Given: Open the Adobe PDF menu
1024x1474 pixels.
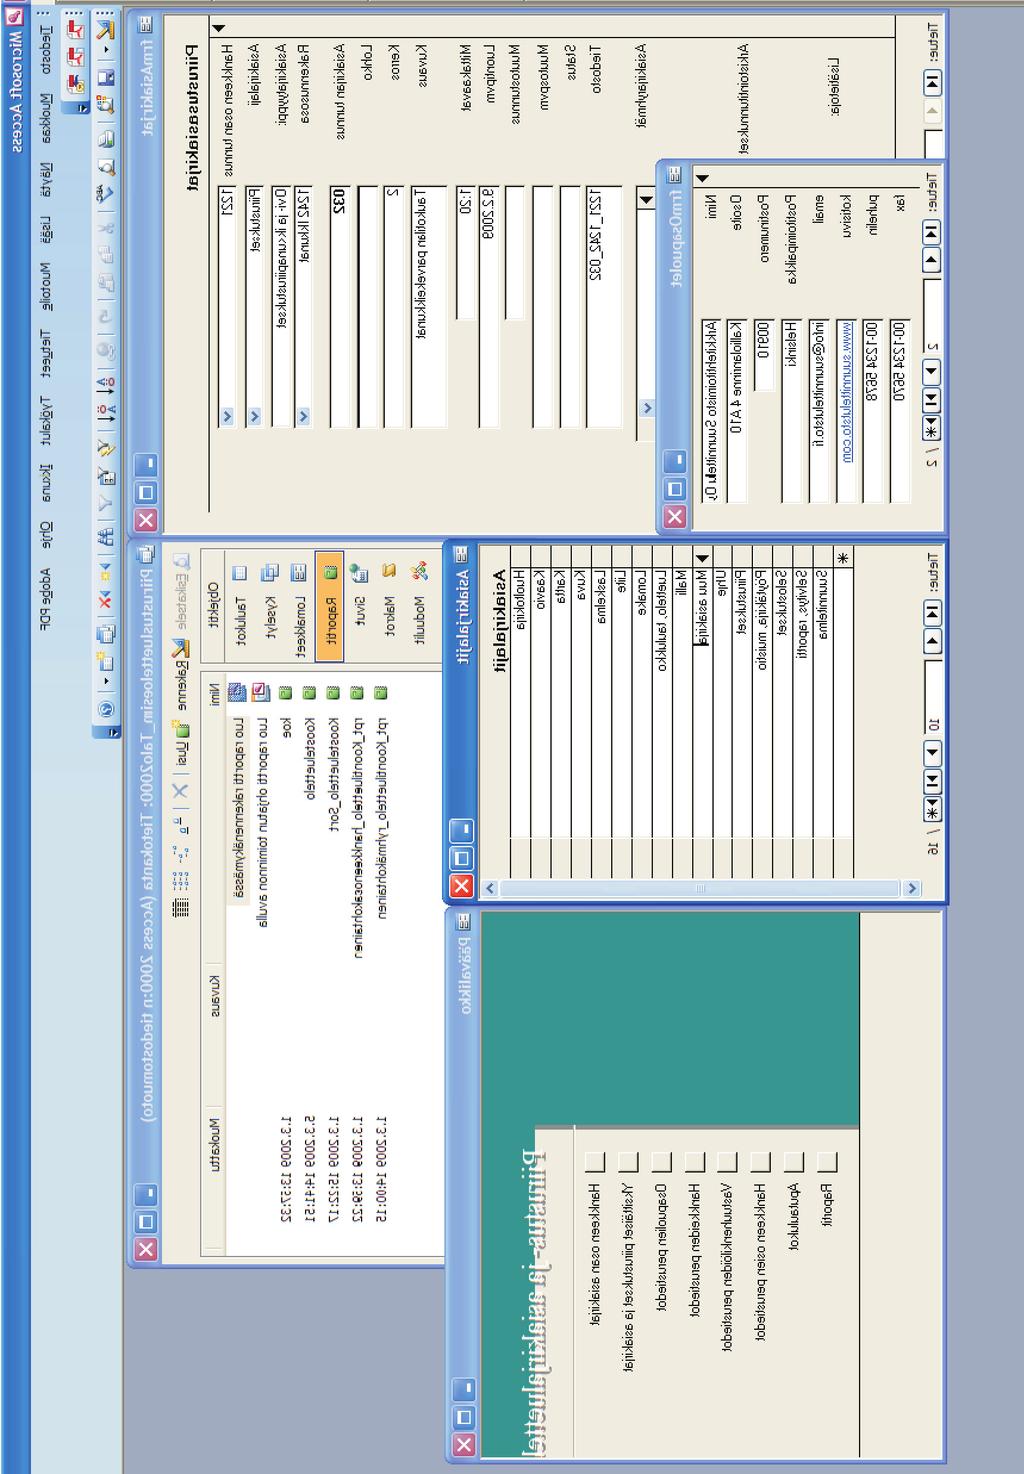Looking at the screenshot, I should [x=46, y=600].
